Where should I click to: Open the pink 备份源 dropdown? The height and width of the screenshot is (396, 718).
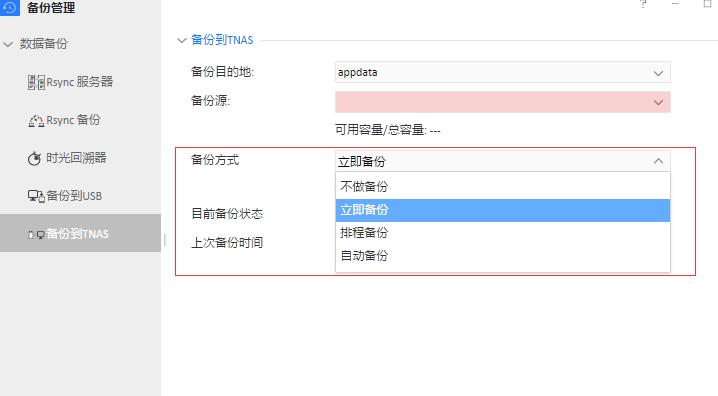pyautogui.click(x=503, y=102)
